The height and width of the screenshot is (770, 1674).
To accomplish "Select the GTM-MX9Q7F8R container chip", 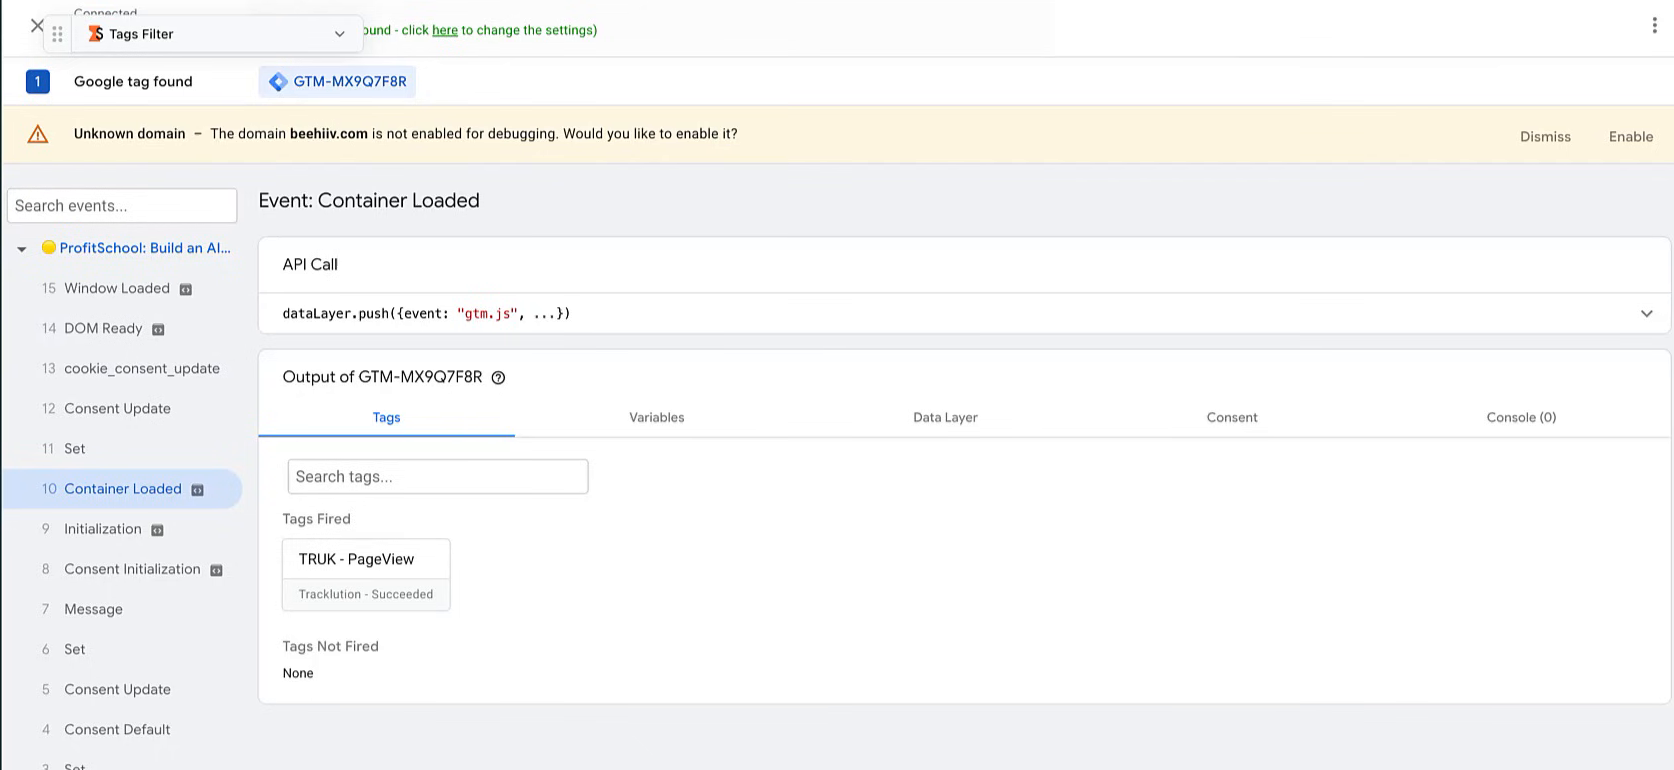I will (x=337, y=82).
